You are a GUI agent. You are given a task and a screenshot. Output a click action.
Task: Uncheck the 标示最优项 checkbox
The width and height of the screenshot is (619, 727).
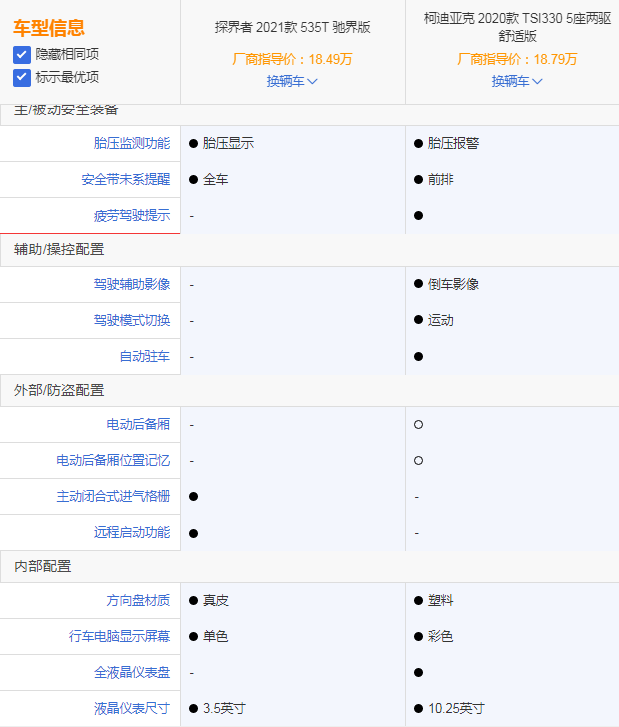pyautogui.click(x=22, y=77)
